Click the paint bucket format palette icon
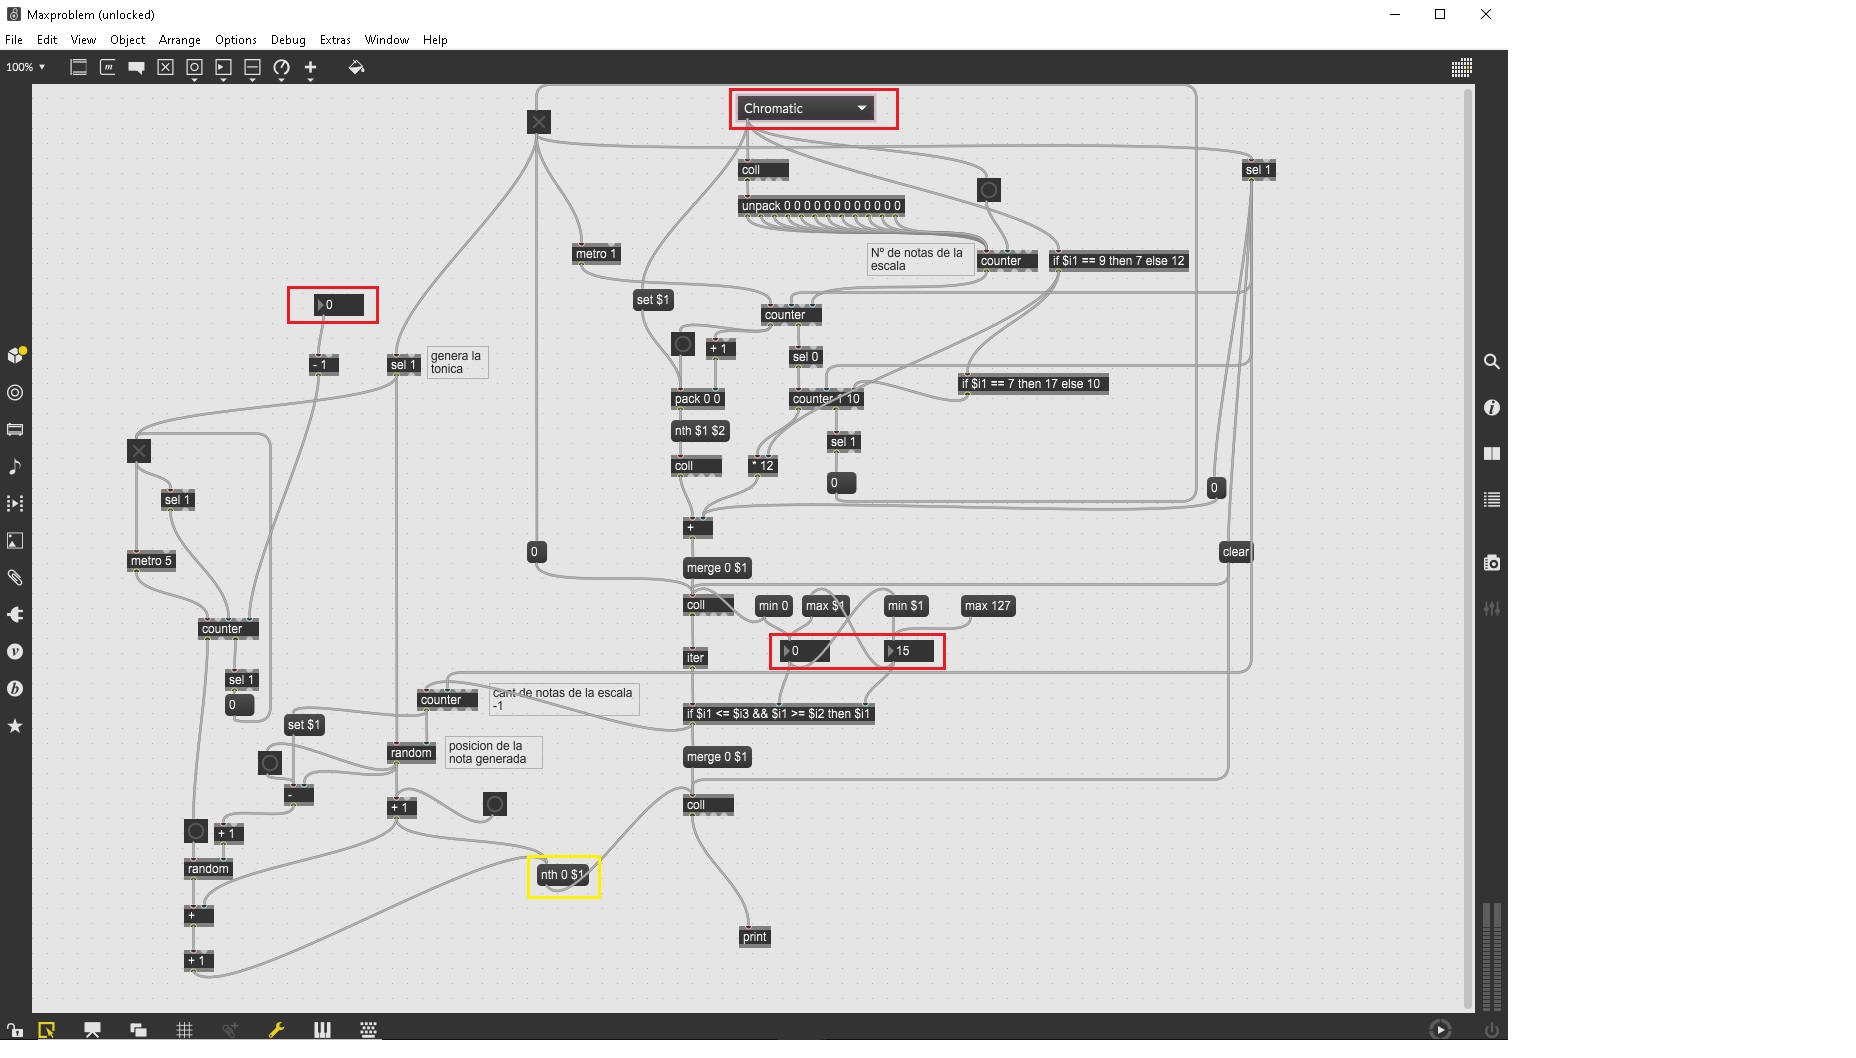 pyautogui.click(x=356, y=67)
